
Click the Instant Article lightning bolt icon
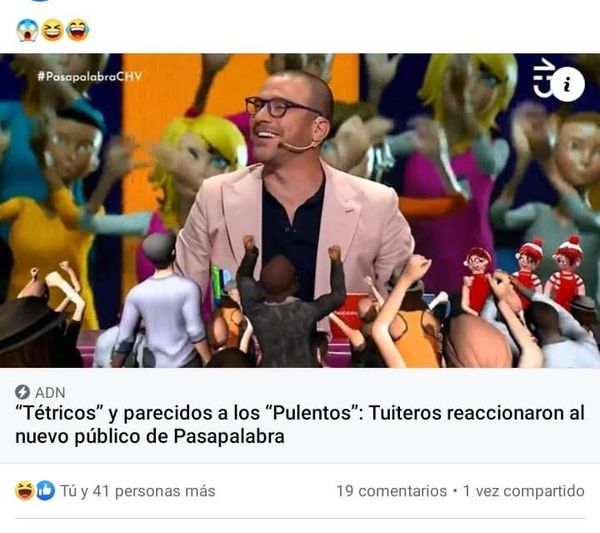tap(22, 392)
